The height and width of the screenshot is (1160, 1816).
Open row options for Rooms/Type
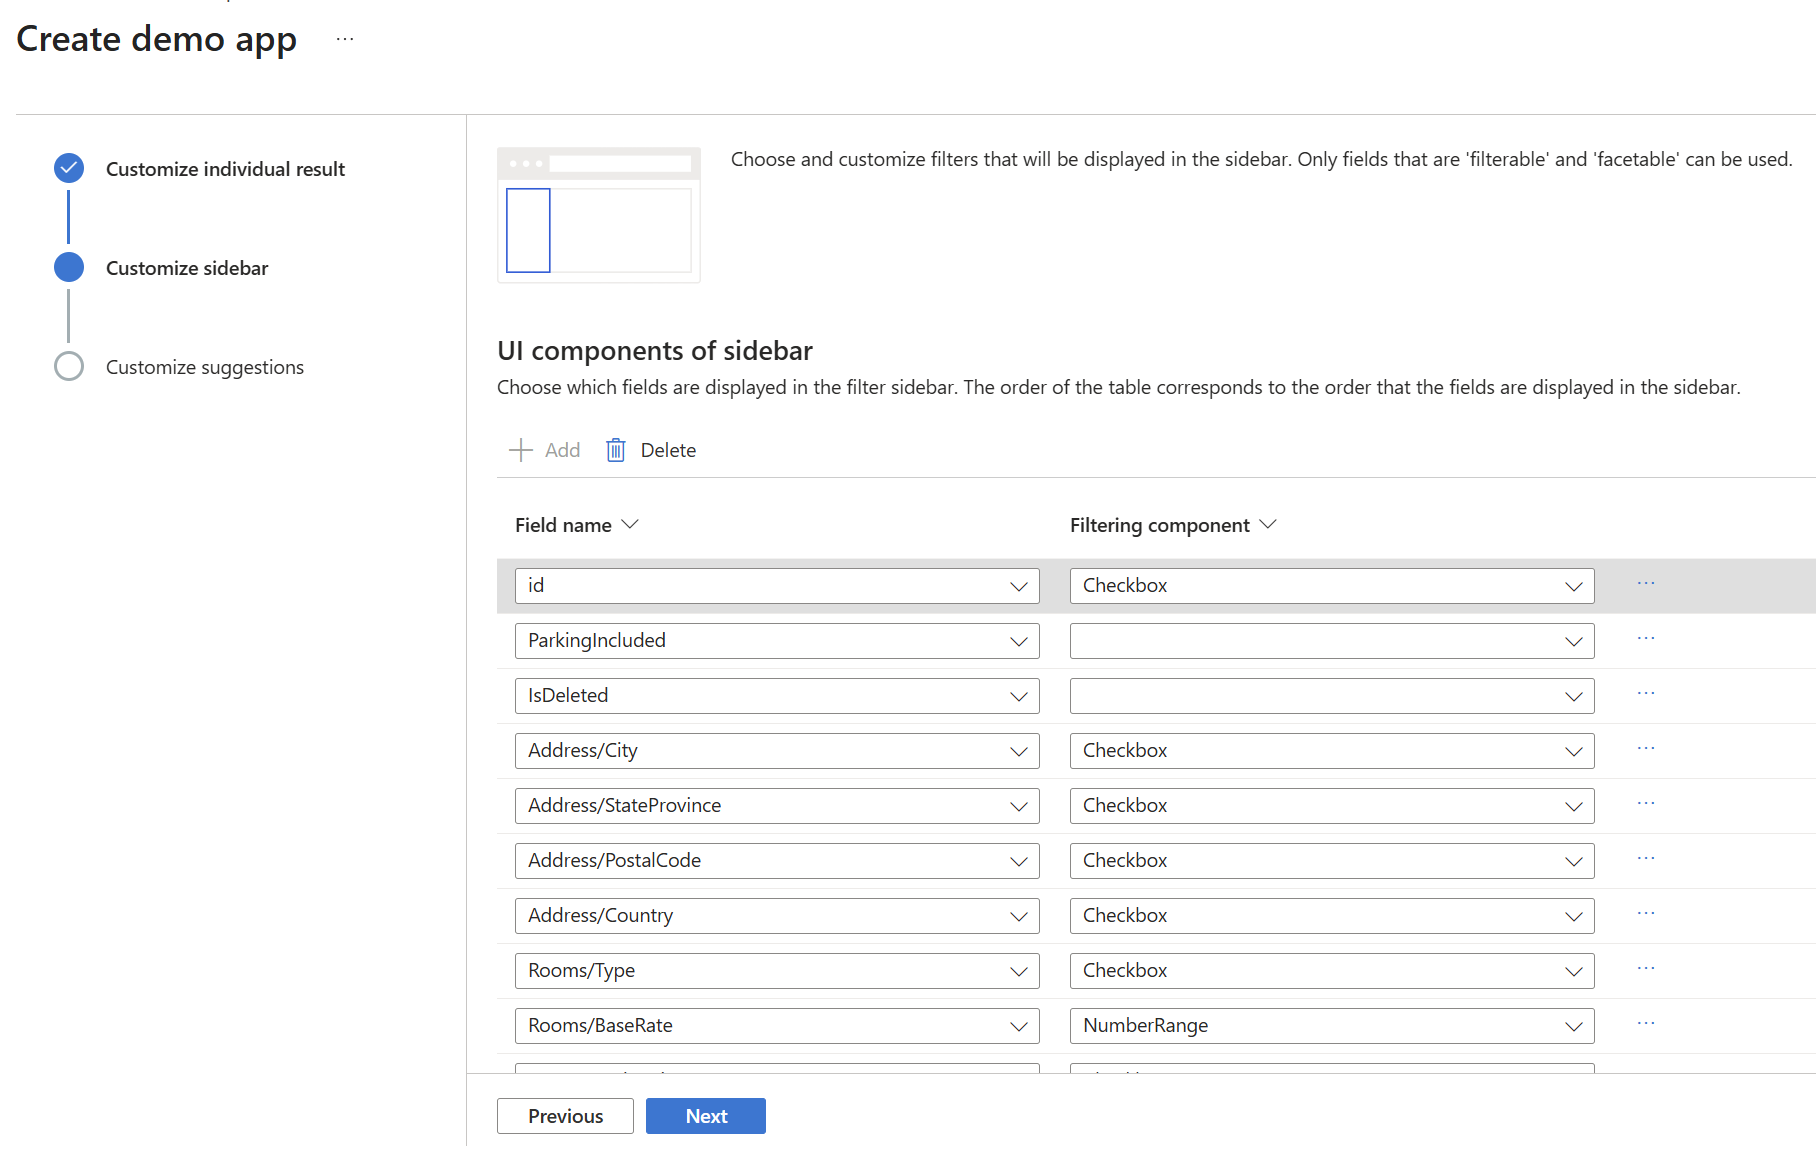(1646, 968)
